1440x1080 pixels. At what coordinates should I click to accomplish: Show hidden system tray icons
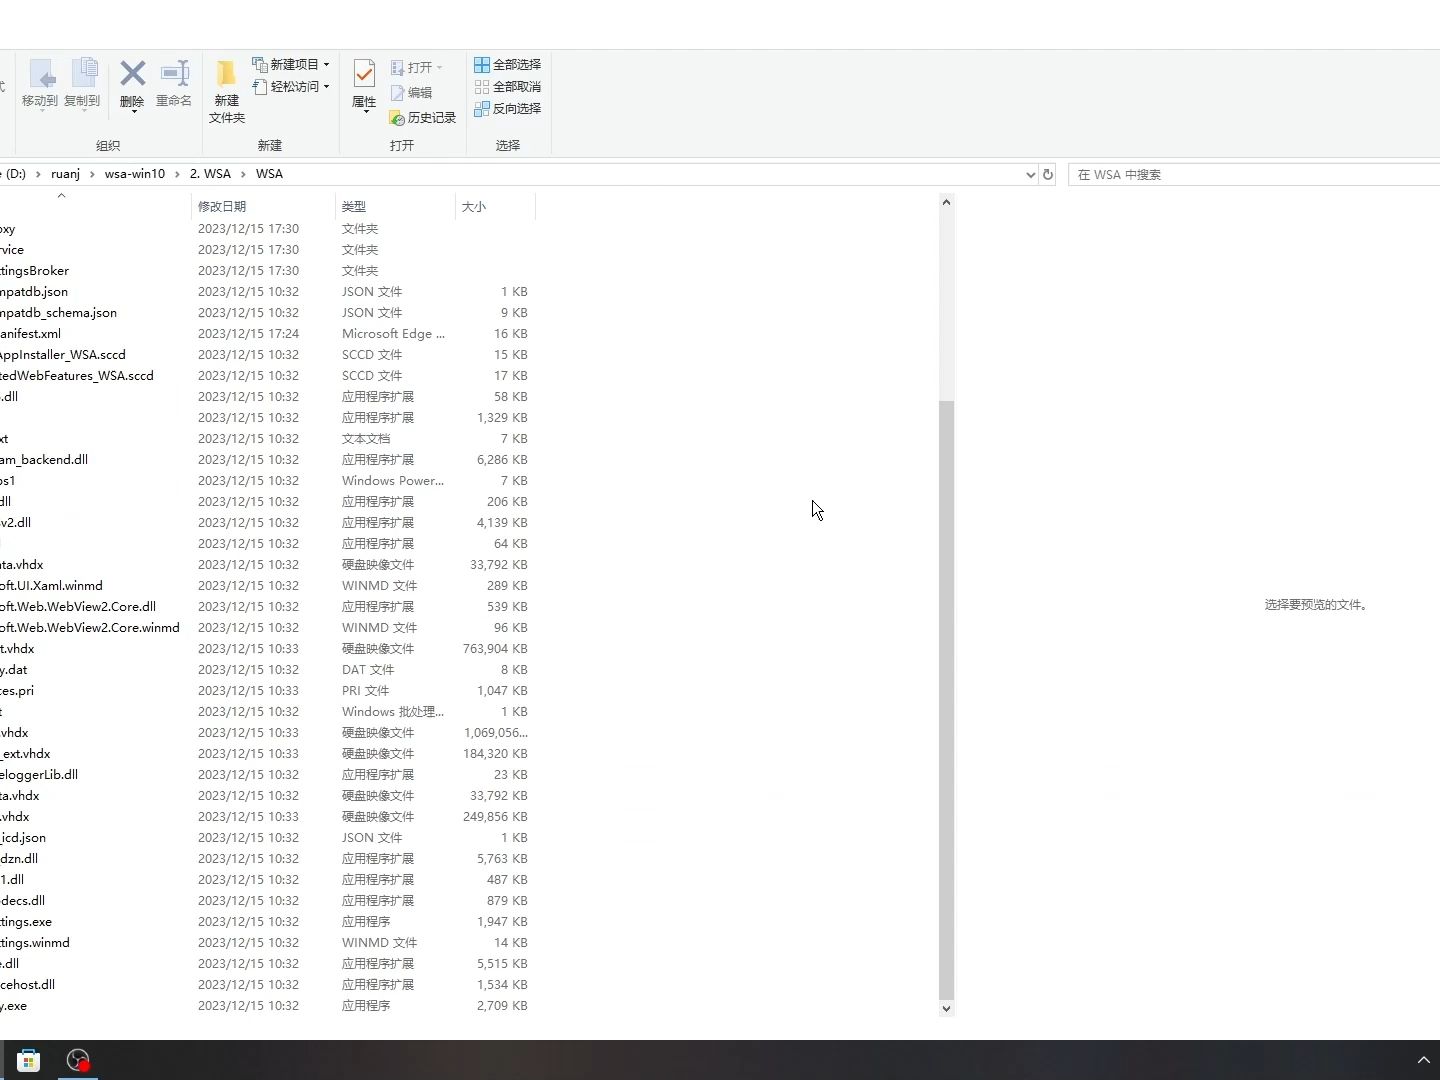click(1423, 1060)
